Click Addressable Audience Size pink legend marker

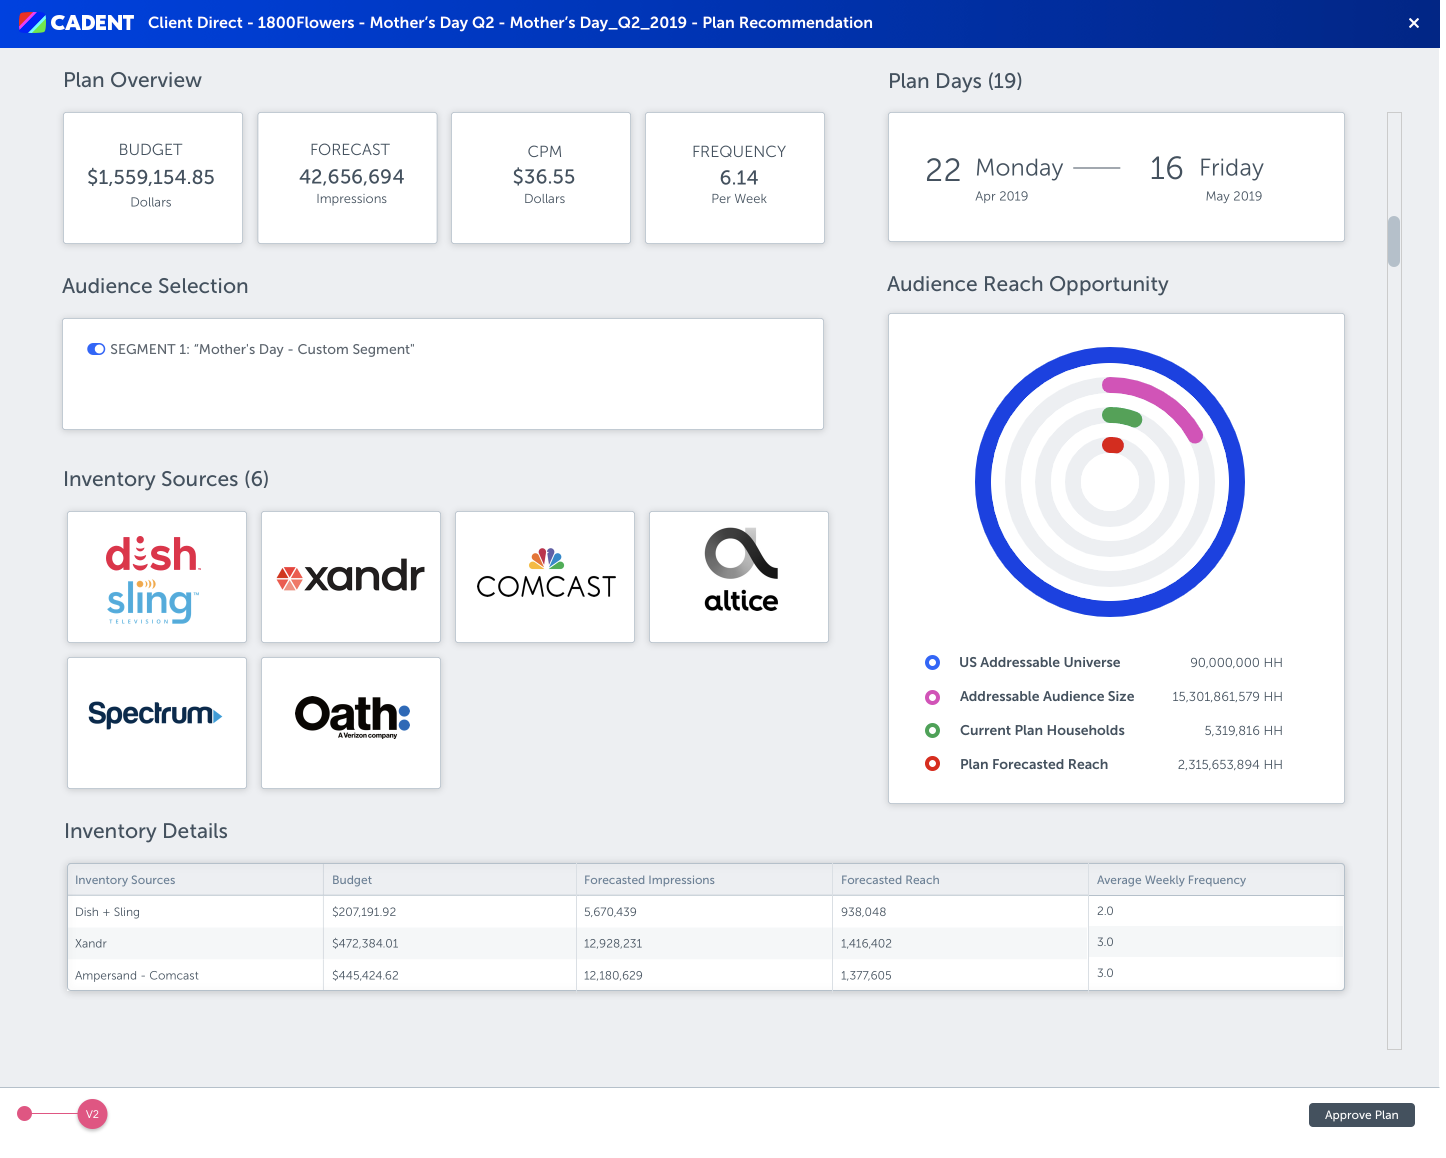932,697
